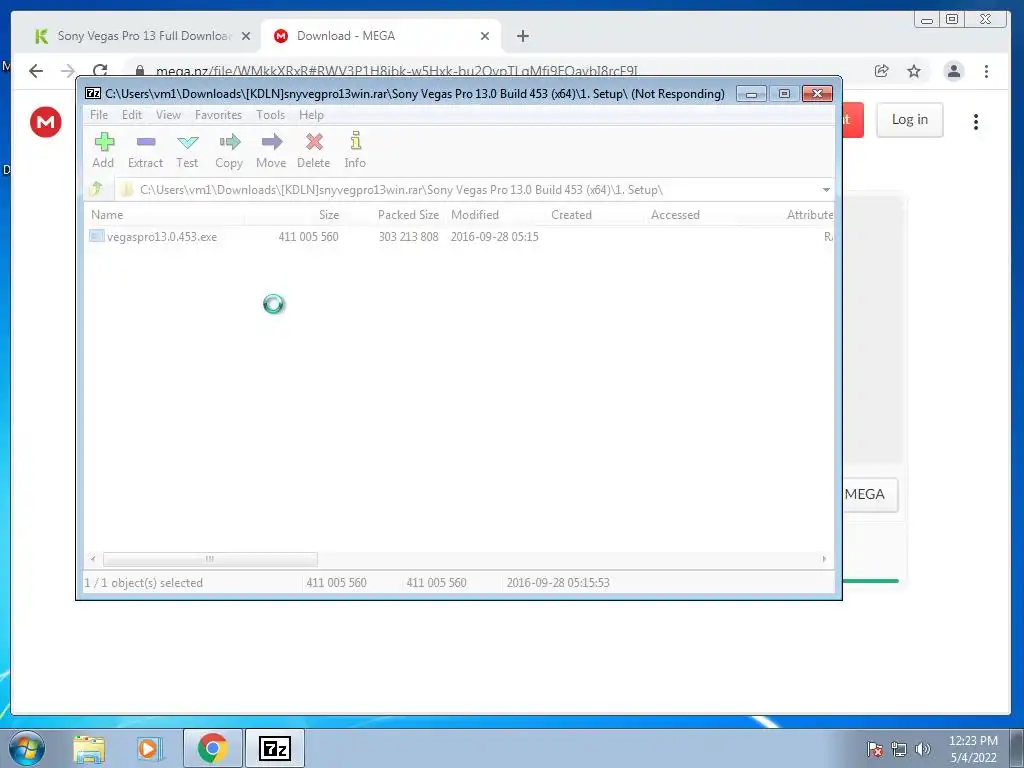Click the scrollbar left arrow in 7-Zip
This screenshot has width=1024, height=768.
(x=93, y=559)
